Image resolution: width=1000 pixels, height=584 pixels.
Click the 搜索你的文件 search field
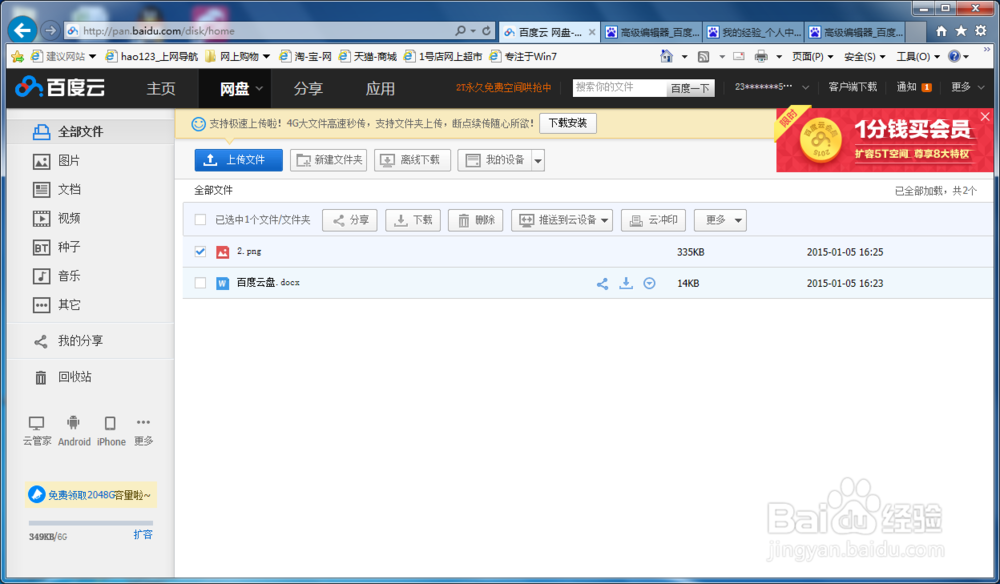coord(619,87)
